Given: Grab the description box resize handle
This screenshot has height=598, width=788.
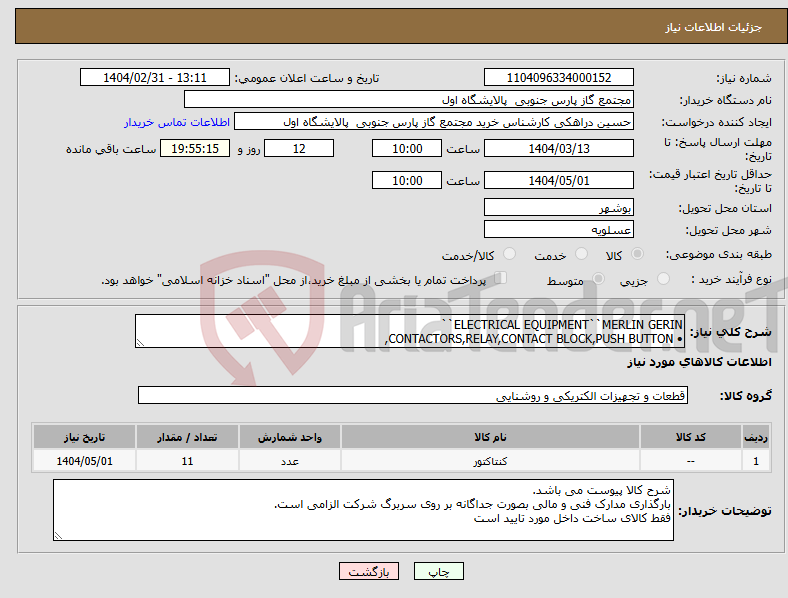Looking at the screenshot, I should [x=140, y=343].
